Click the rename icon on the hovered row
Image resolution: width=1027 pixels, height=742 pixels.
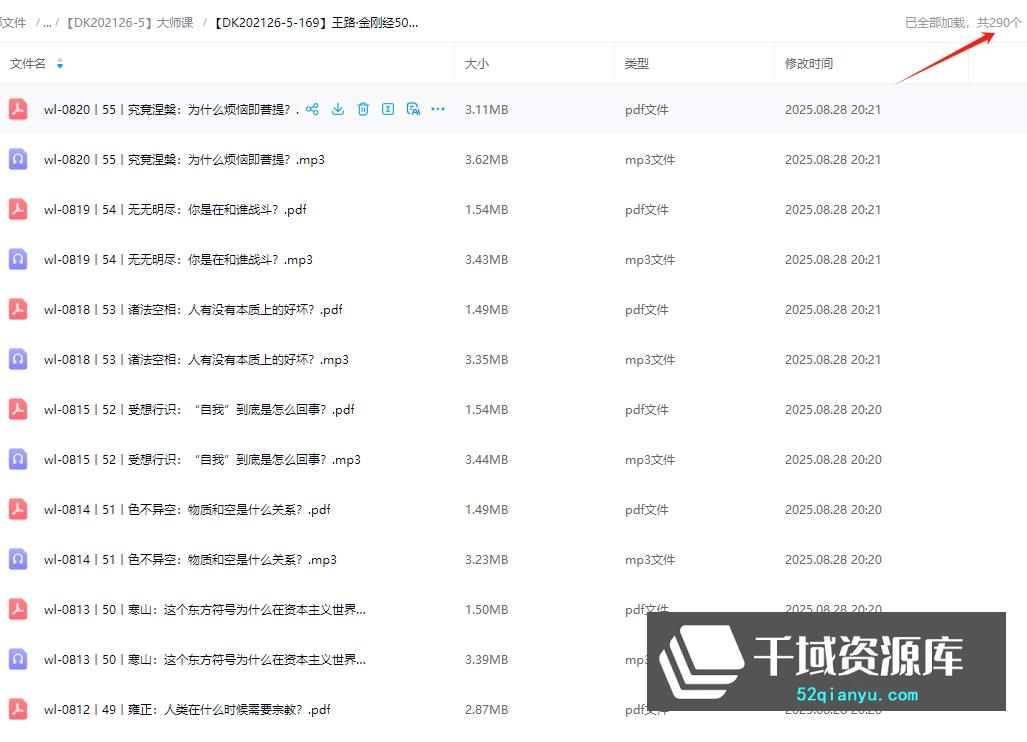(x=388, y=109)
